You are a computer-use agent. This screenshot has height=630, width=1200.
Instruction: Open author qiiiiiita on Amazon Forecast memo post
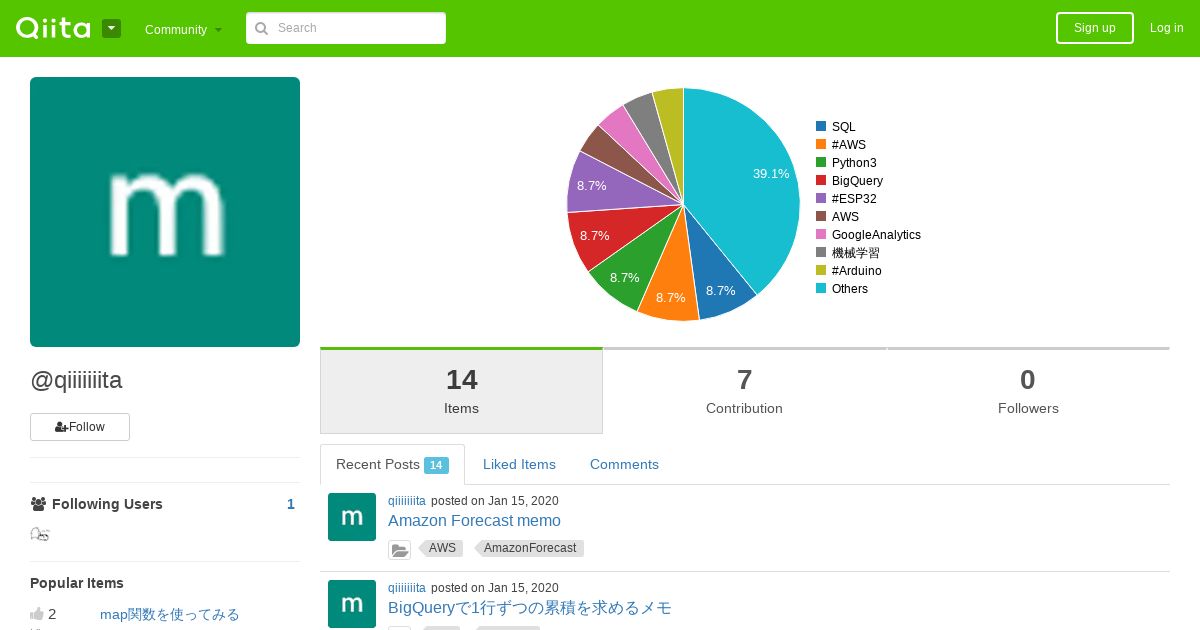tap(407, 501)
